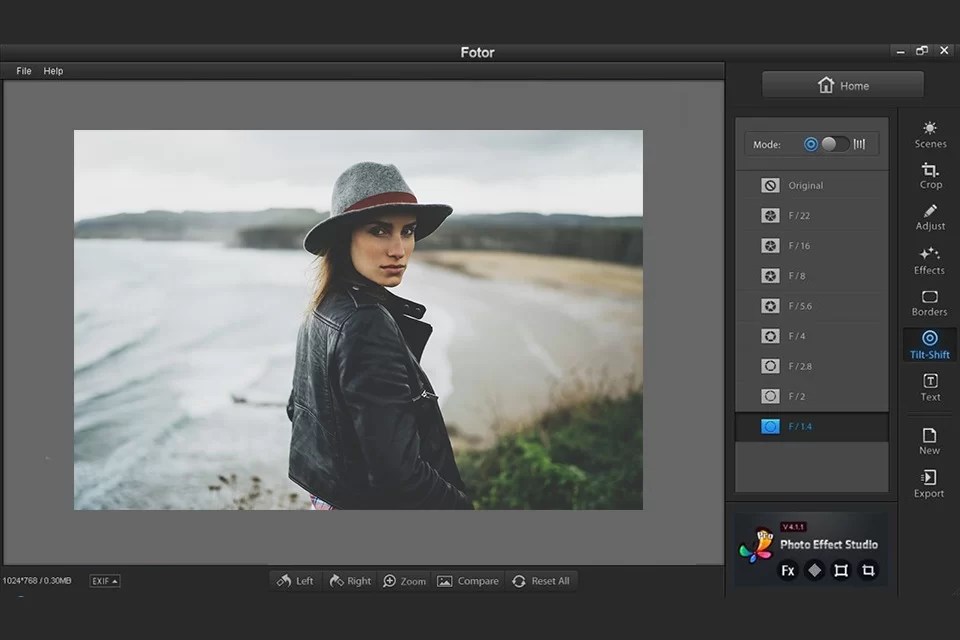Screen dimensions: 960x640
Task: Rotate the image Left
Action: click(x=295, y=580)
